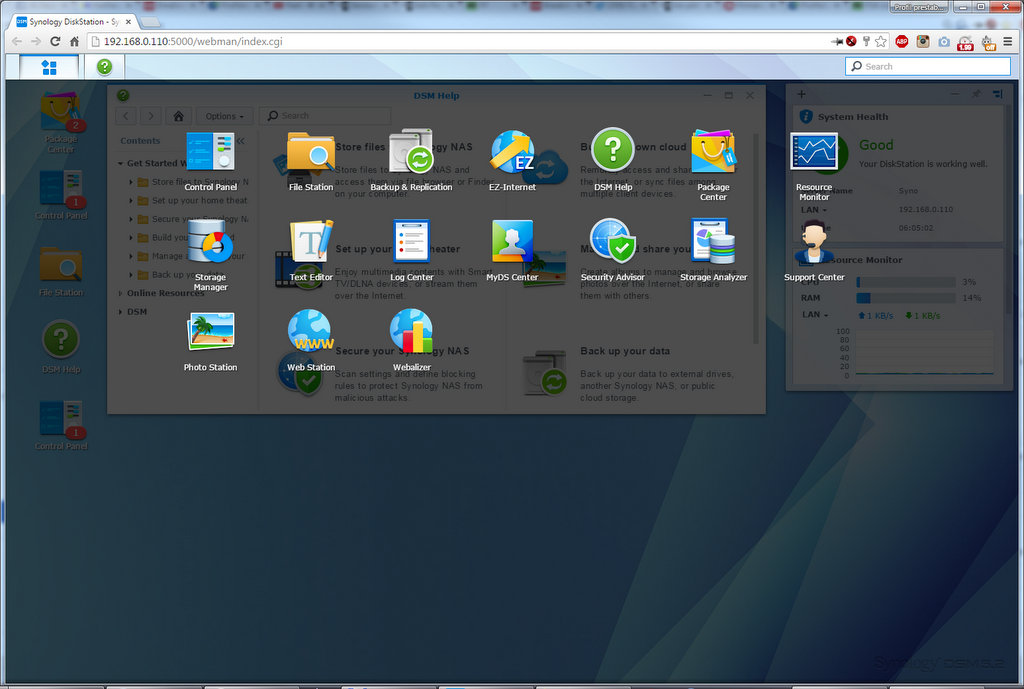Click the Package Center desktop shortcut
This screenshot has height=689, width=1024.
point(61,123)
